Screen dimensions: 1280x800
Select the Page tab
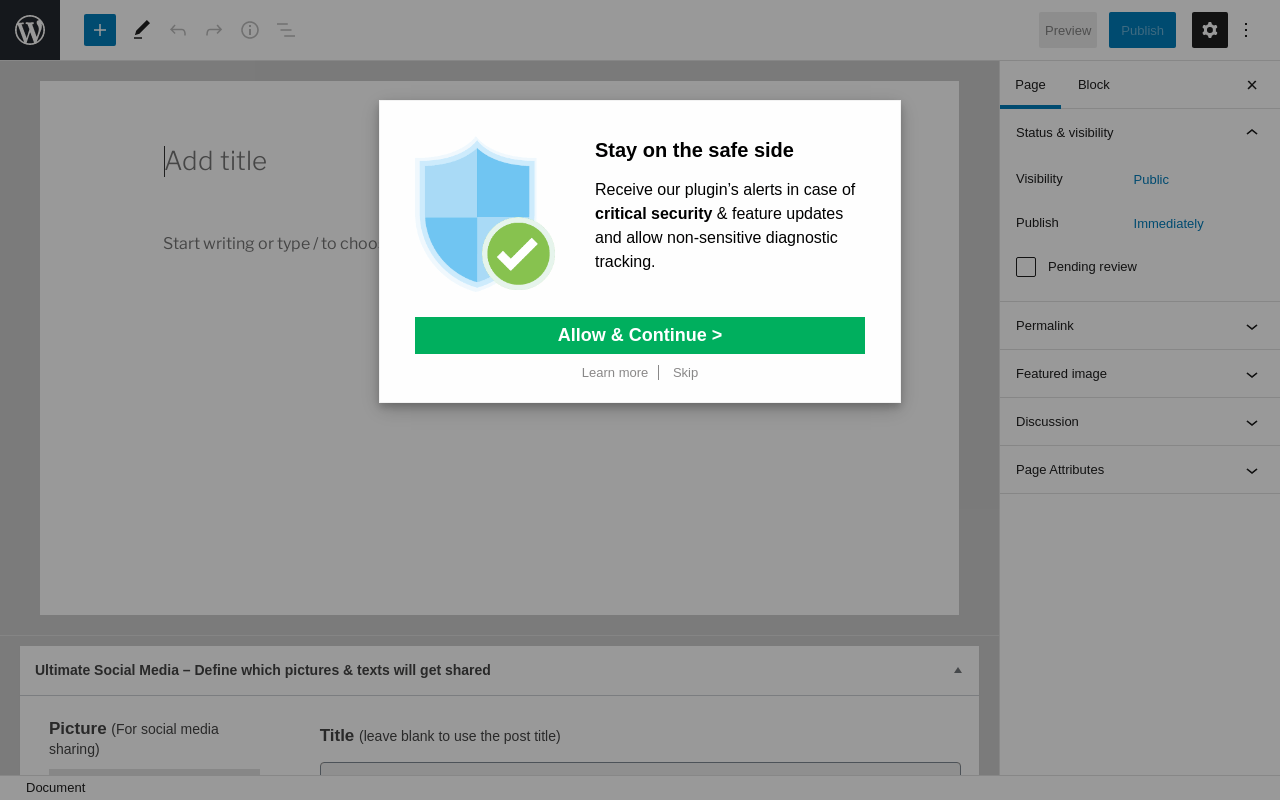coord(1030,85)
